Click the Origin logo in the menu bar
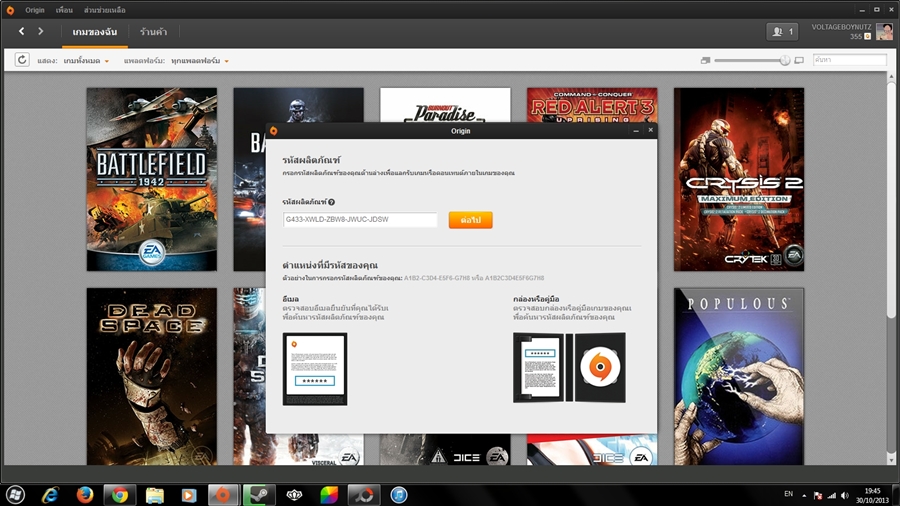Screen dimensions: 900x506 (10, 10)
